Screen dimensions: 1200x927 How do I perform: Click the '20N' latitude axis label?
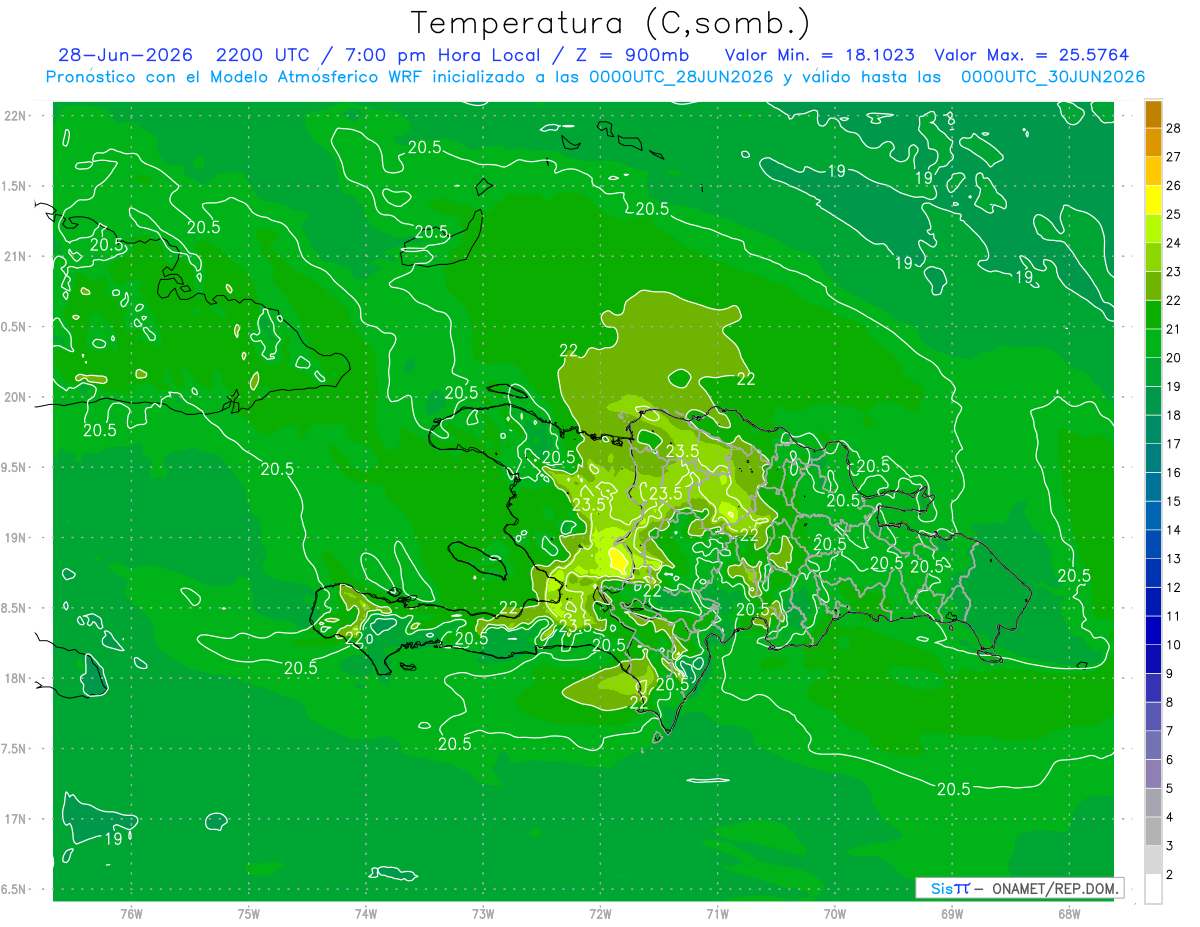[15, 397]
